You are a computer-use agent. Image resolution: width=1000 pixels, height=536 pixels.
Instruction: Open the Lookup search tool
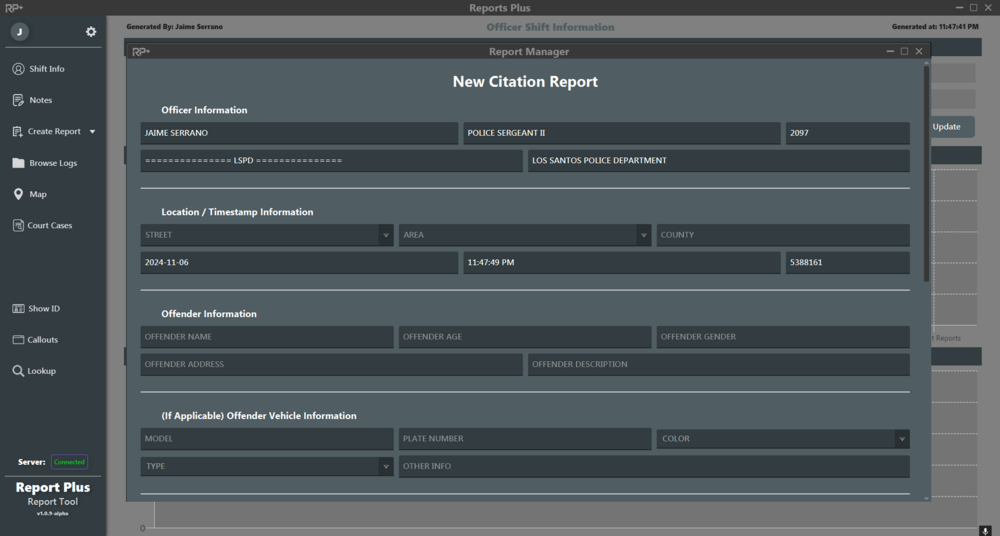41,371
